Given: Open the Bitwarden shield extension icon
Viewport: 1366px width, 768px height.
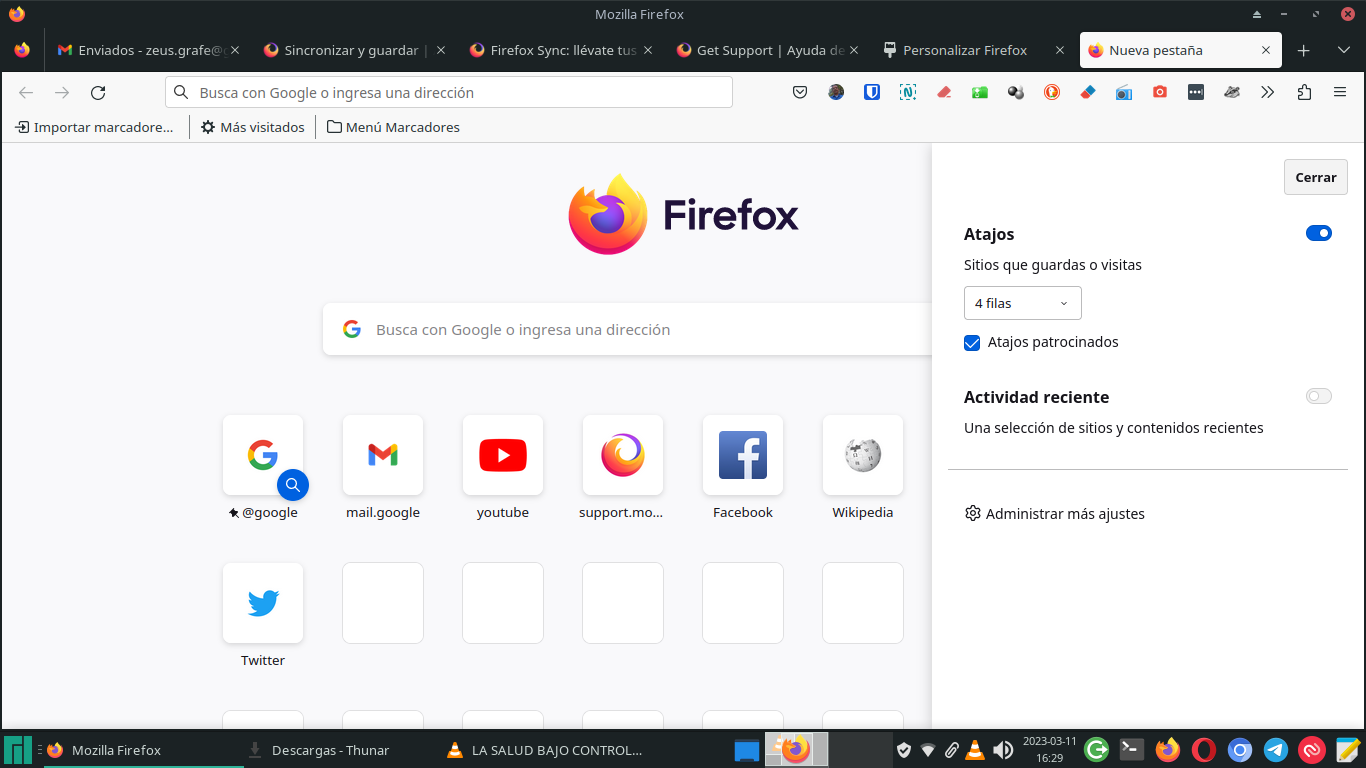Looking at the screenshot, I should click(872, 92).
